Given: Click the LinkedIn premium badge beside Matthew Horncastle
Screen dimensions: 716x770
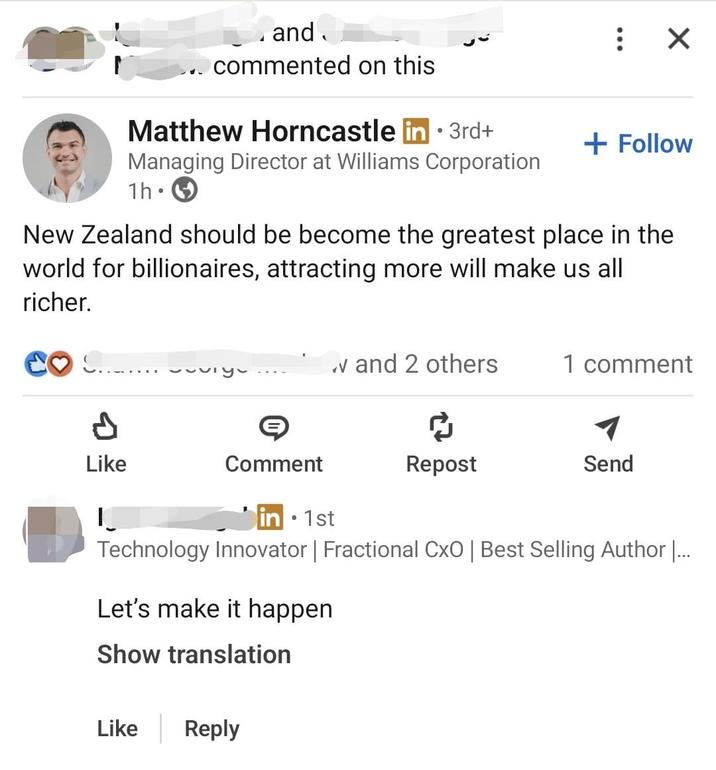Looking at the screenshot, I should click(415, 131).
